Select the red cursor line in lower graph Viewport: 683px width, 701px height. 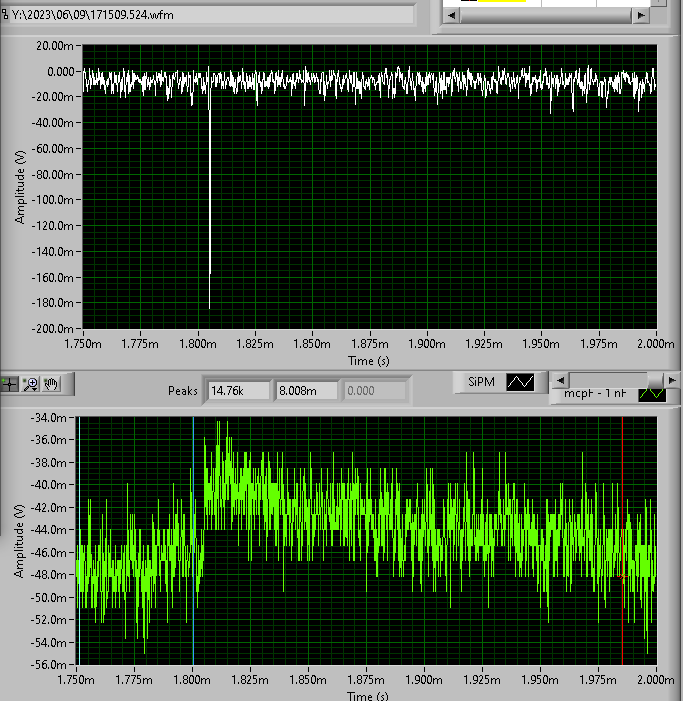623,500
